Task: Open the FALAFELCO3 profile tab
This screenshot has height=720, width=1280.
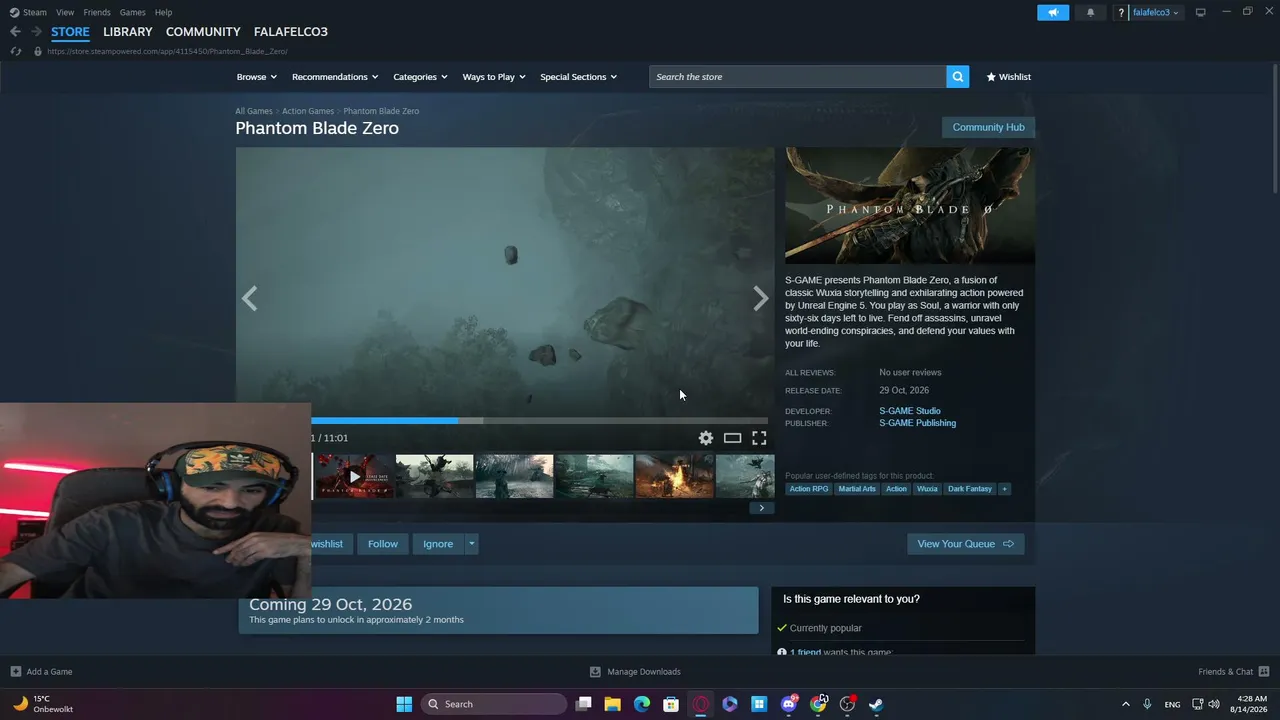Action: (x=291, y=32)
